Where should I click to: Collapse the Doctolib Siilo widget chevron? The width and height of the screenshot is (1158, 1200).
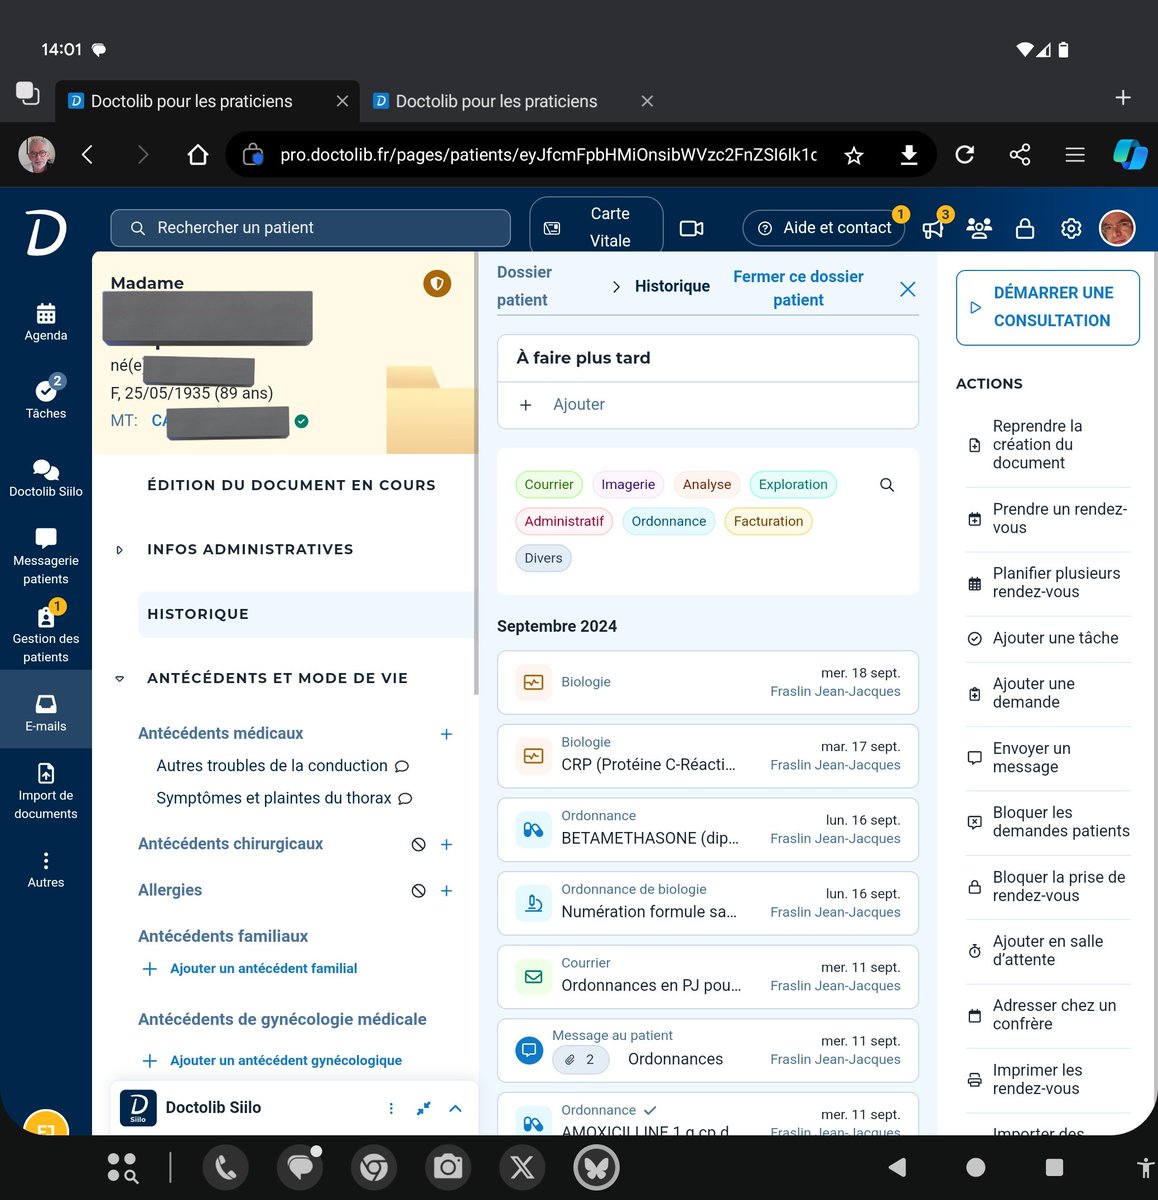[x=456, y=1108]
